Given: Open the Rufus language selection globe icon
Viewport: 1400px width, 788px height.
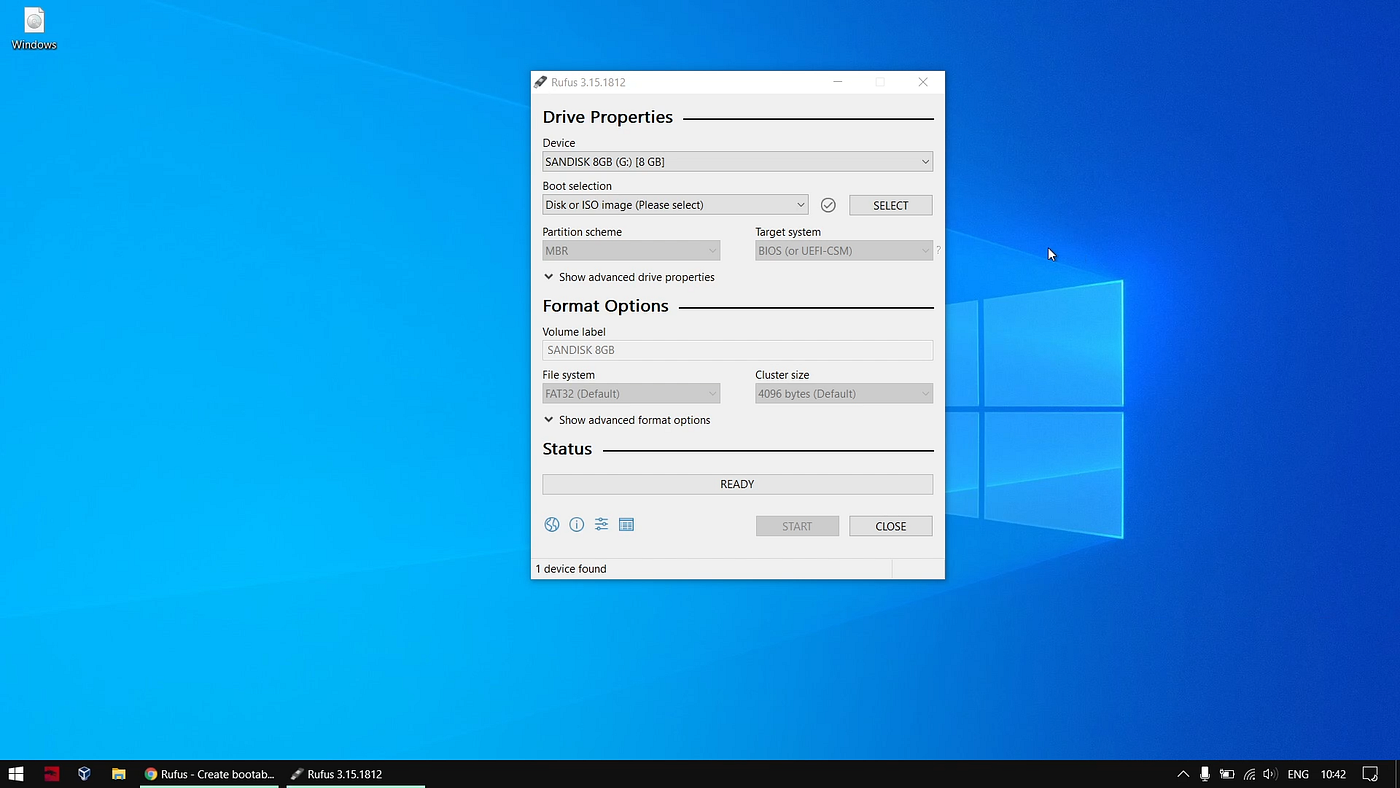Looking at the screenshot, I should 552,524.
